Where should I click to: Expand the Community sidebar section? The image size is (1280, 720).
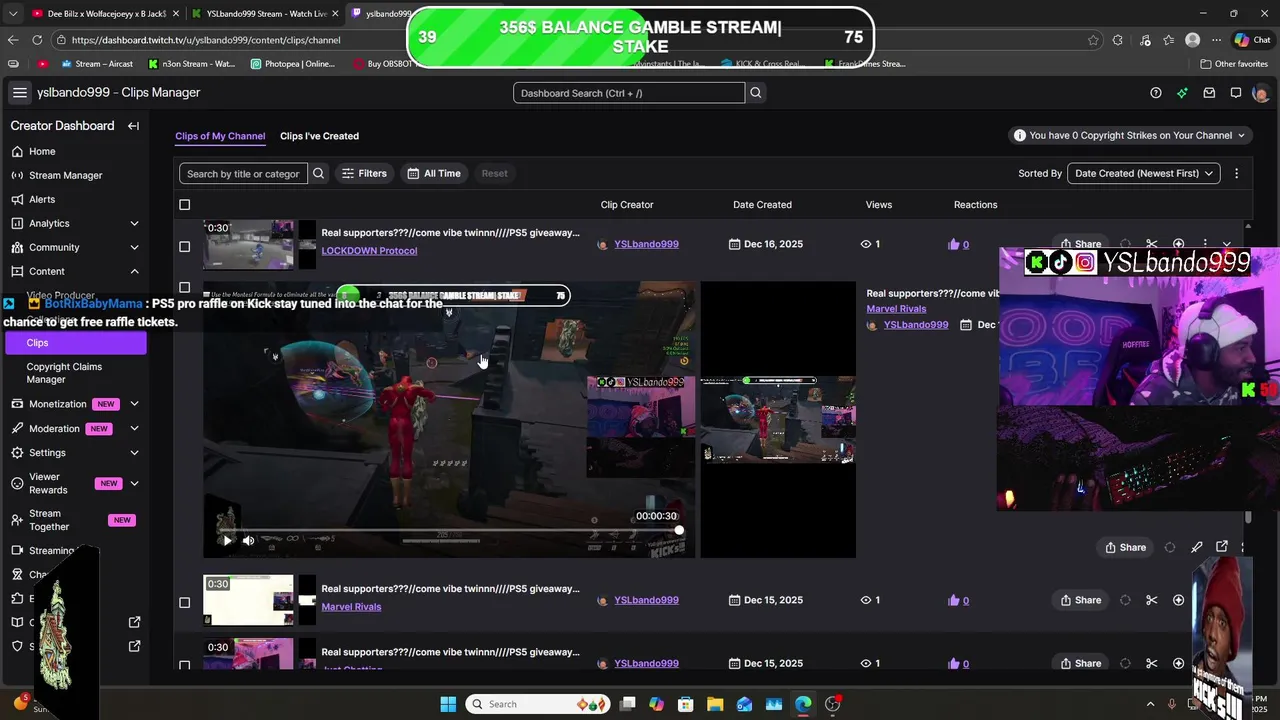(134, 247)
